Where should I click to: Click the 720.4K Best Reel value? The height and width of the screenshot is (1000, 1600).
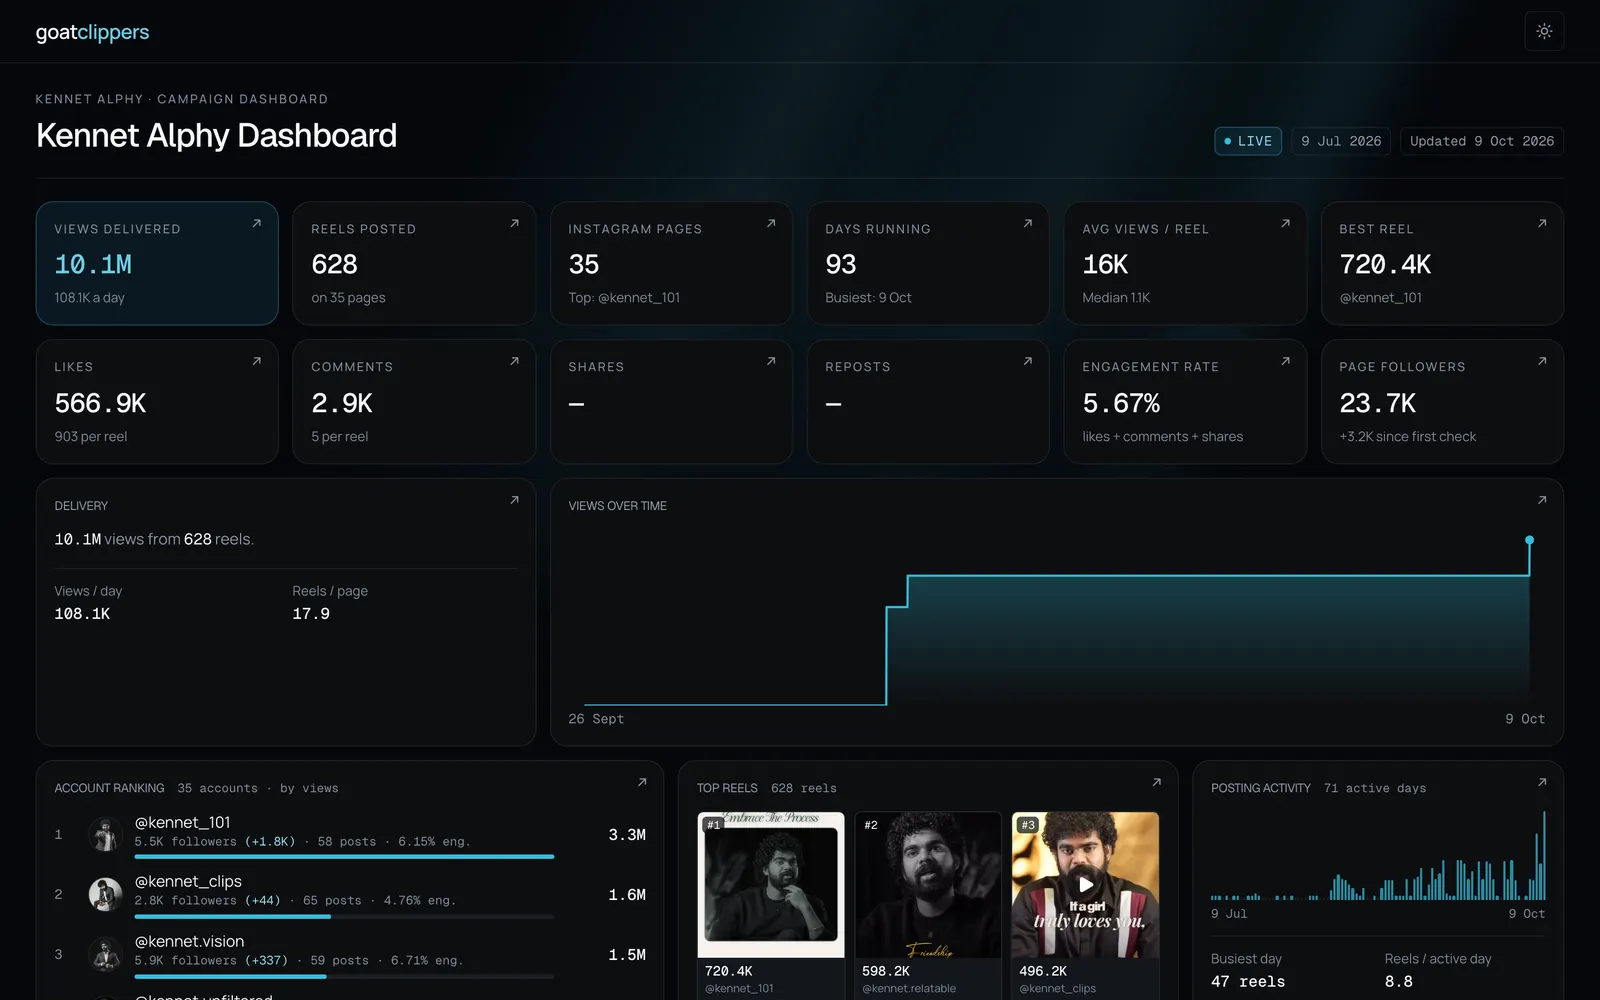pyautogui.click(x=1385, y=265)
